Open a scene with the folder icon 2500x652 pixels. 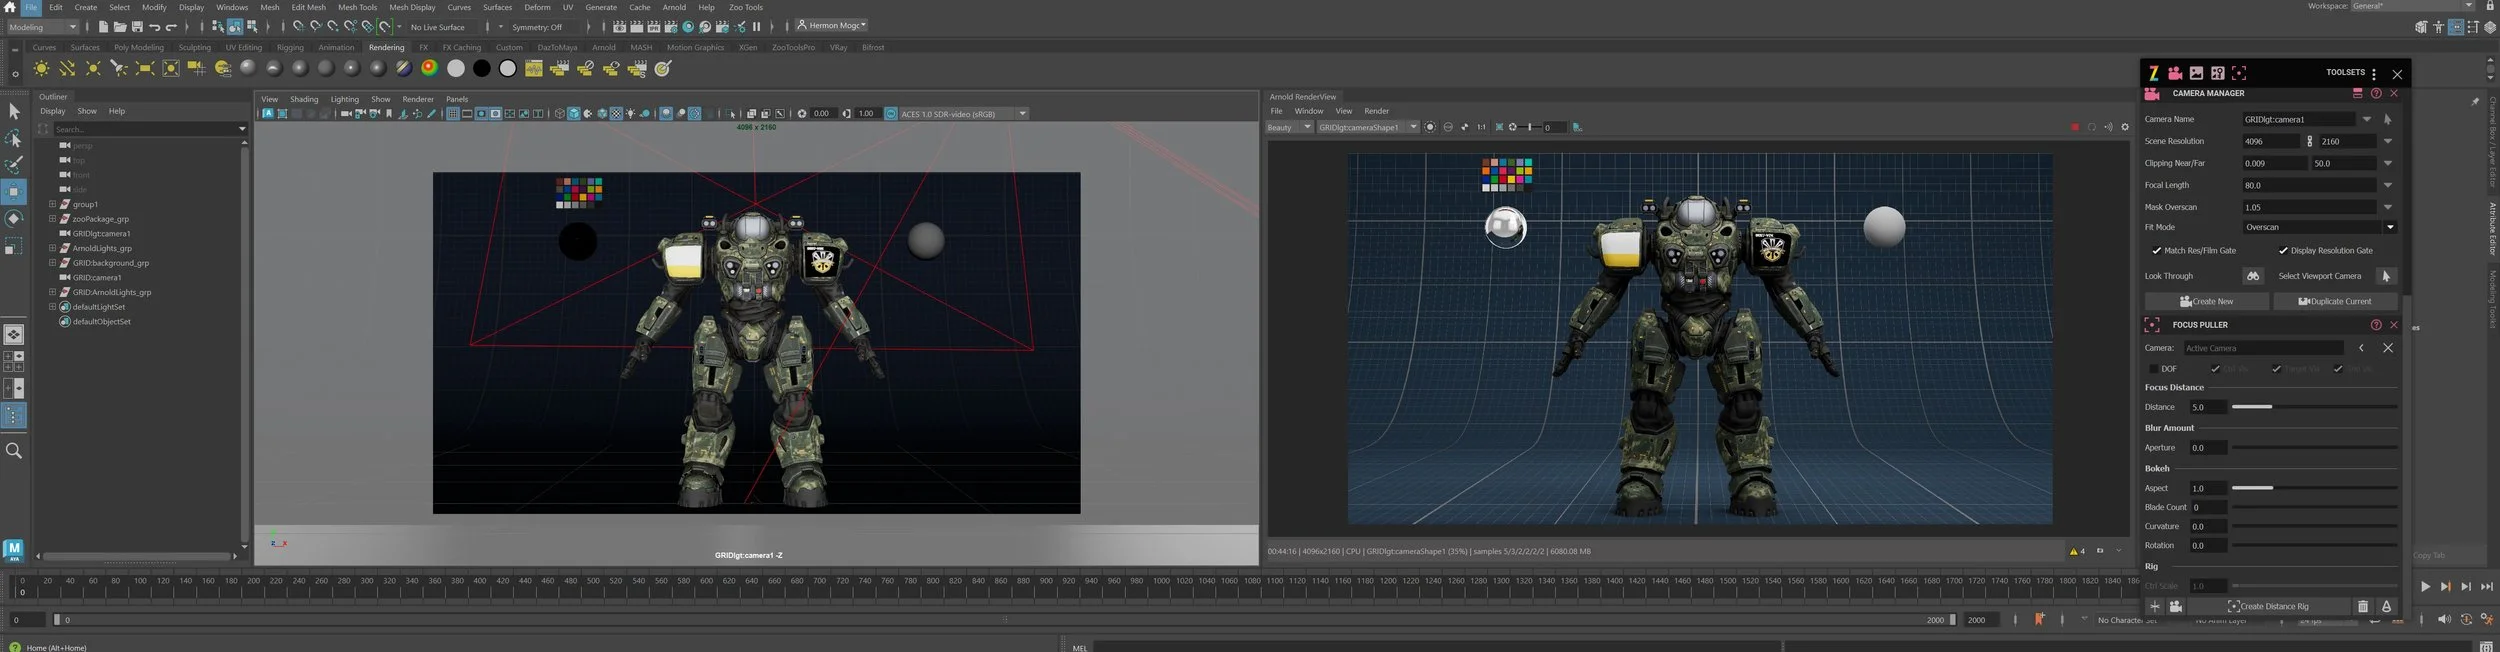coord(120,27)
